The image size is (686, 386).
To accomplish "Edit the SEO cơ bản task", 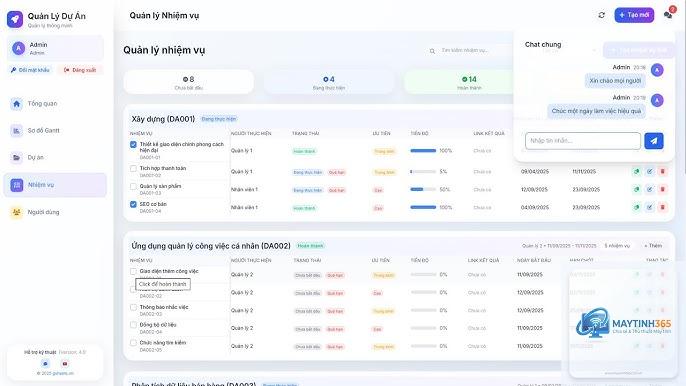I will tap(650, 207).
